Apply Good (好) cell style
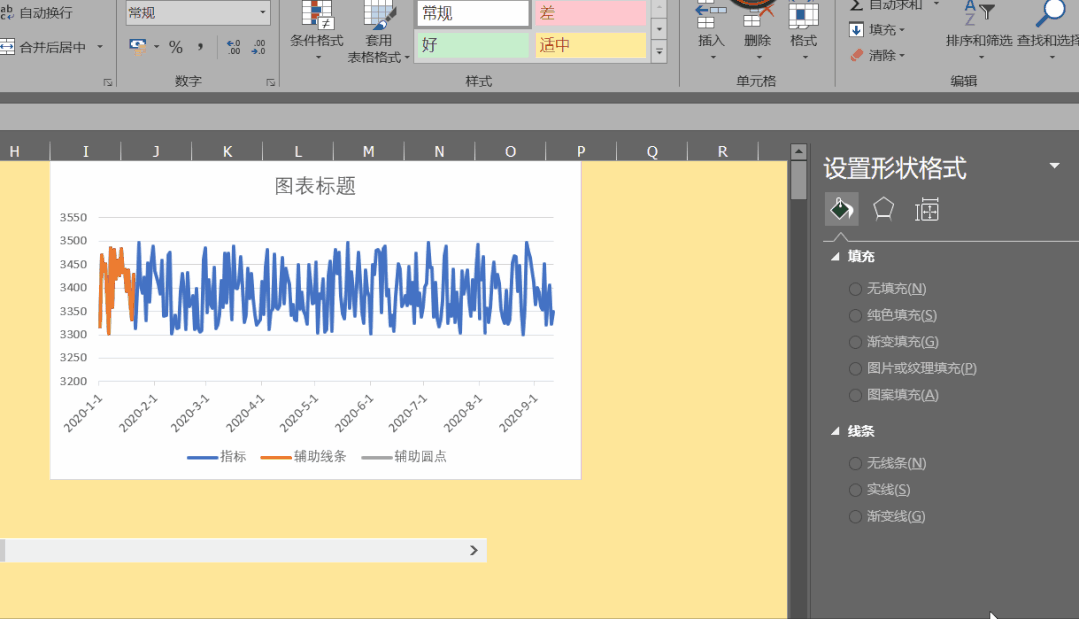Image resolution: width=1079 pixels, height=619 pixels. (x=473, y=45)
